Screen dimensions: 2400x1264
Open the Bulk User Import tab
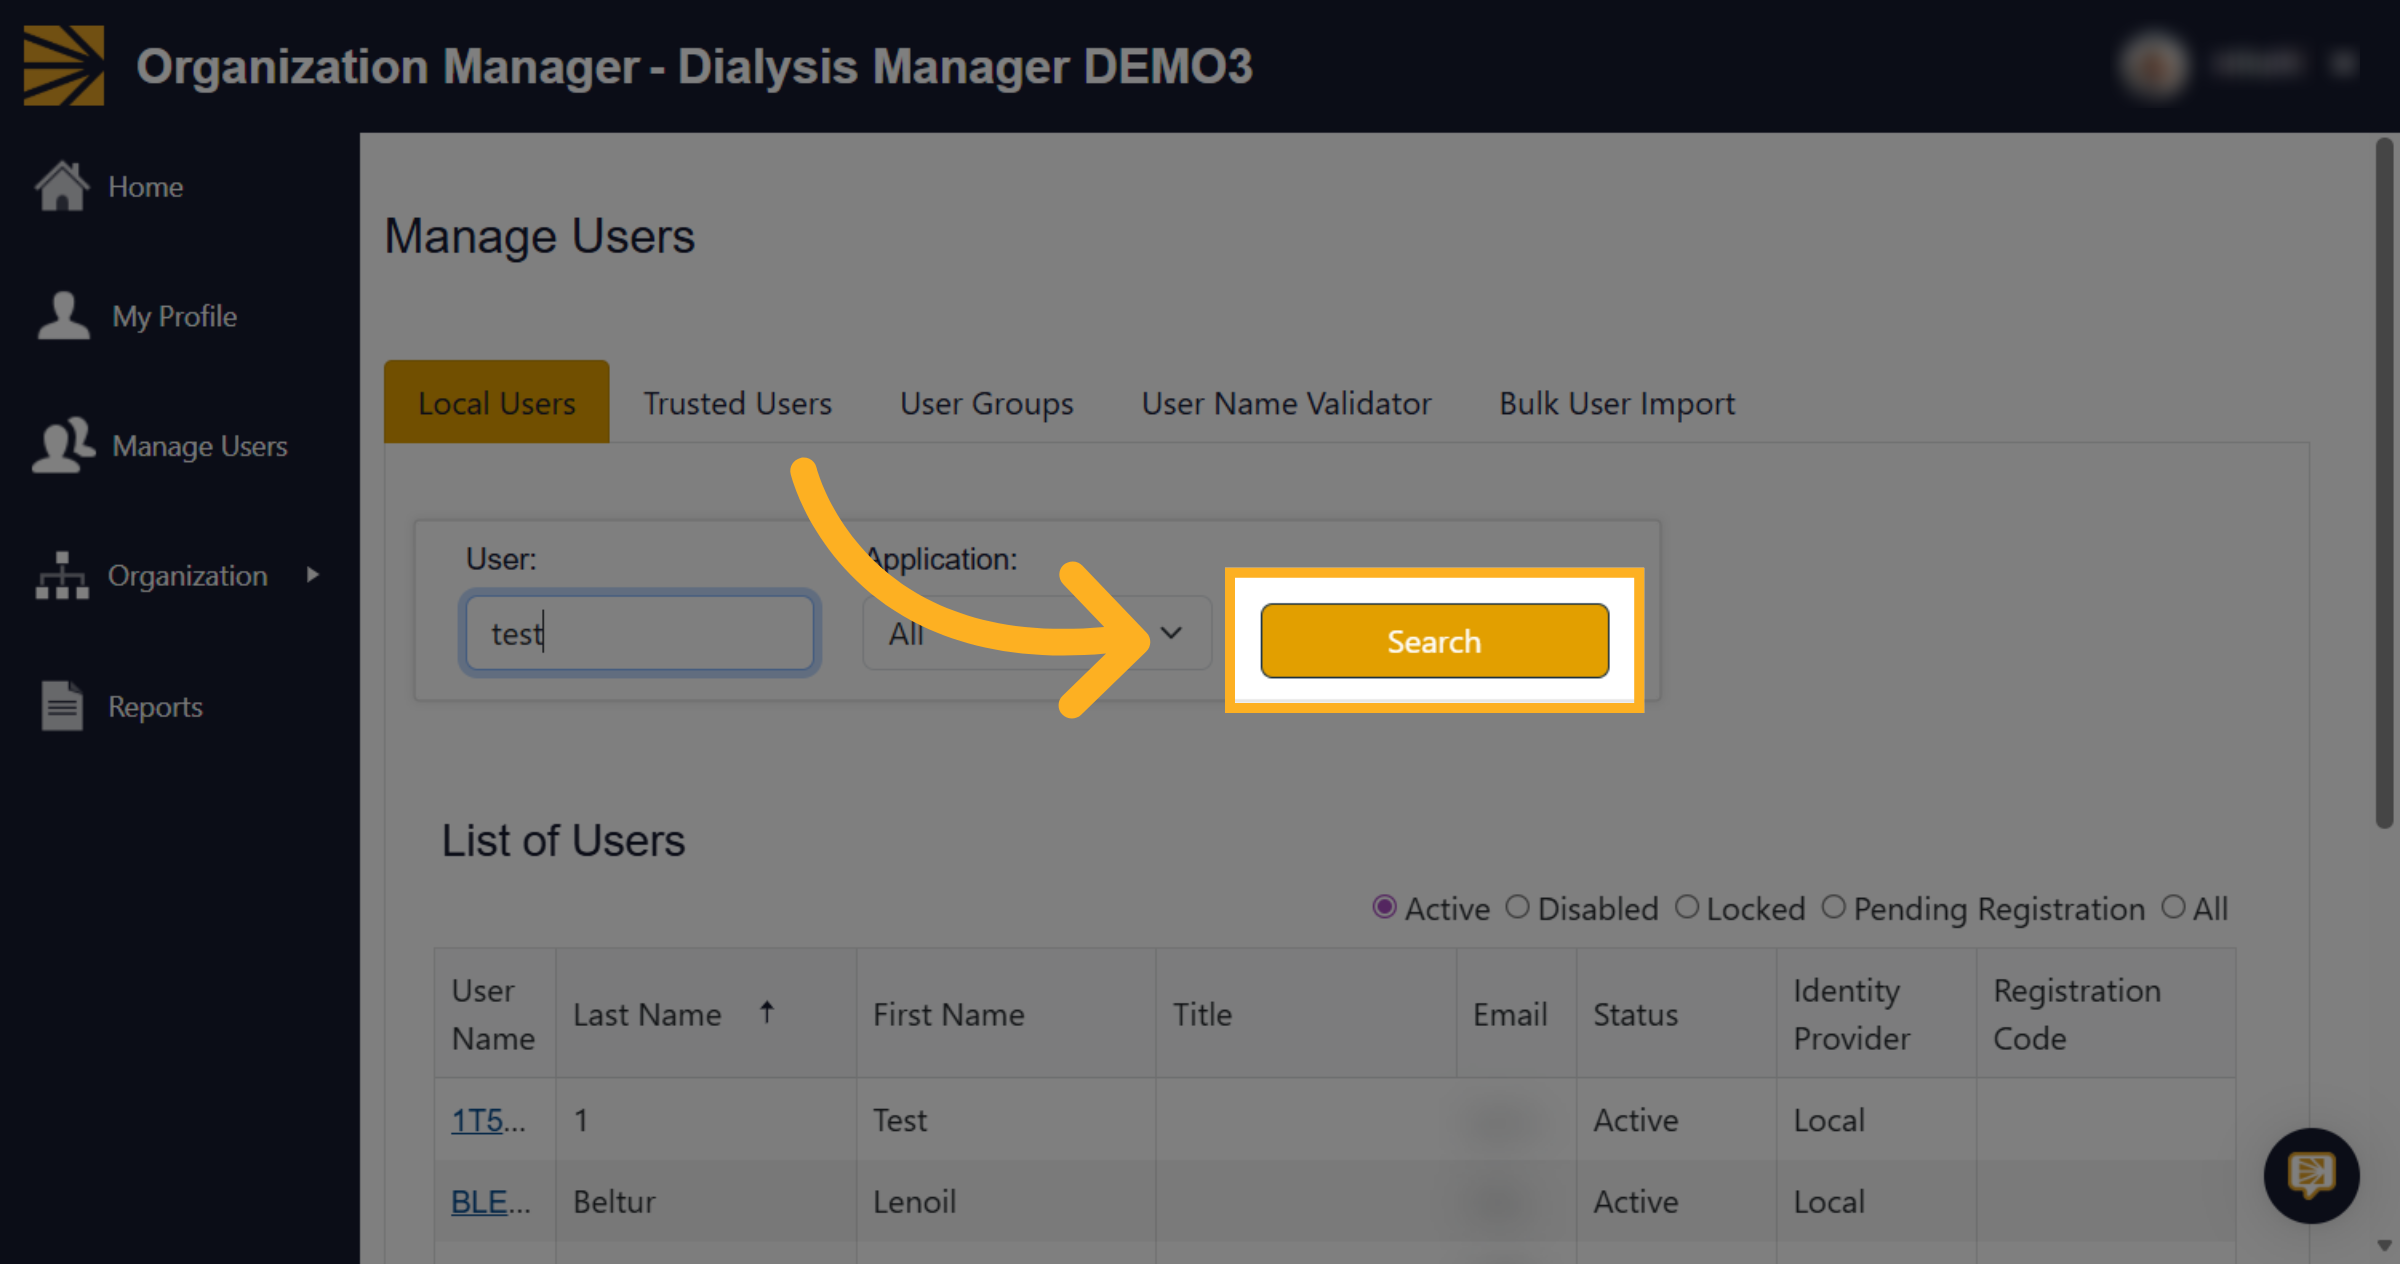pyautogui.click(x=1617, y=403)
